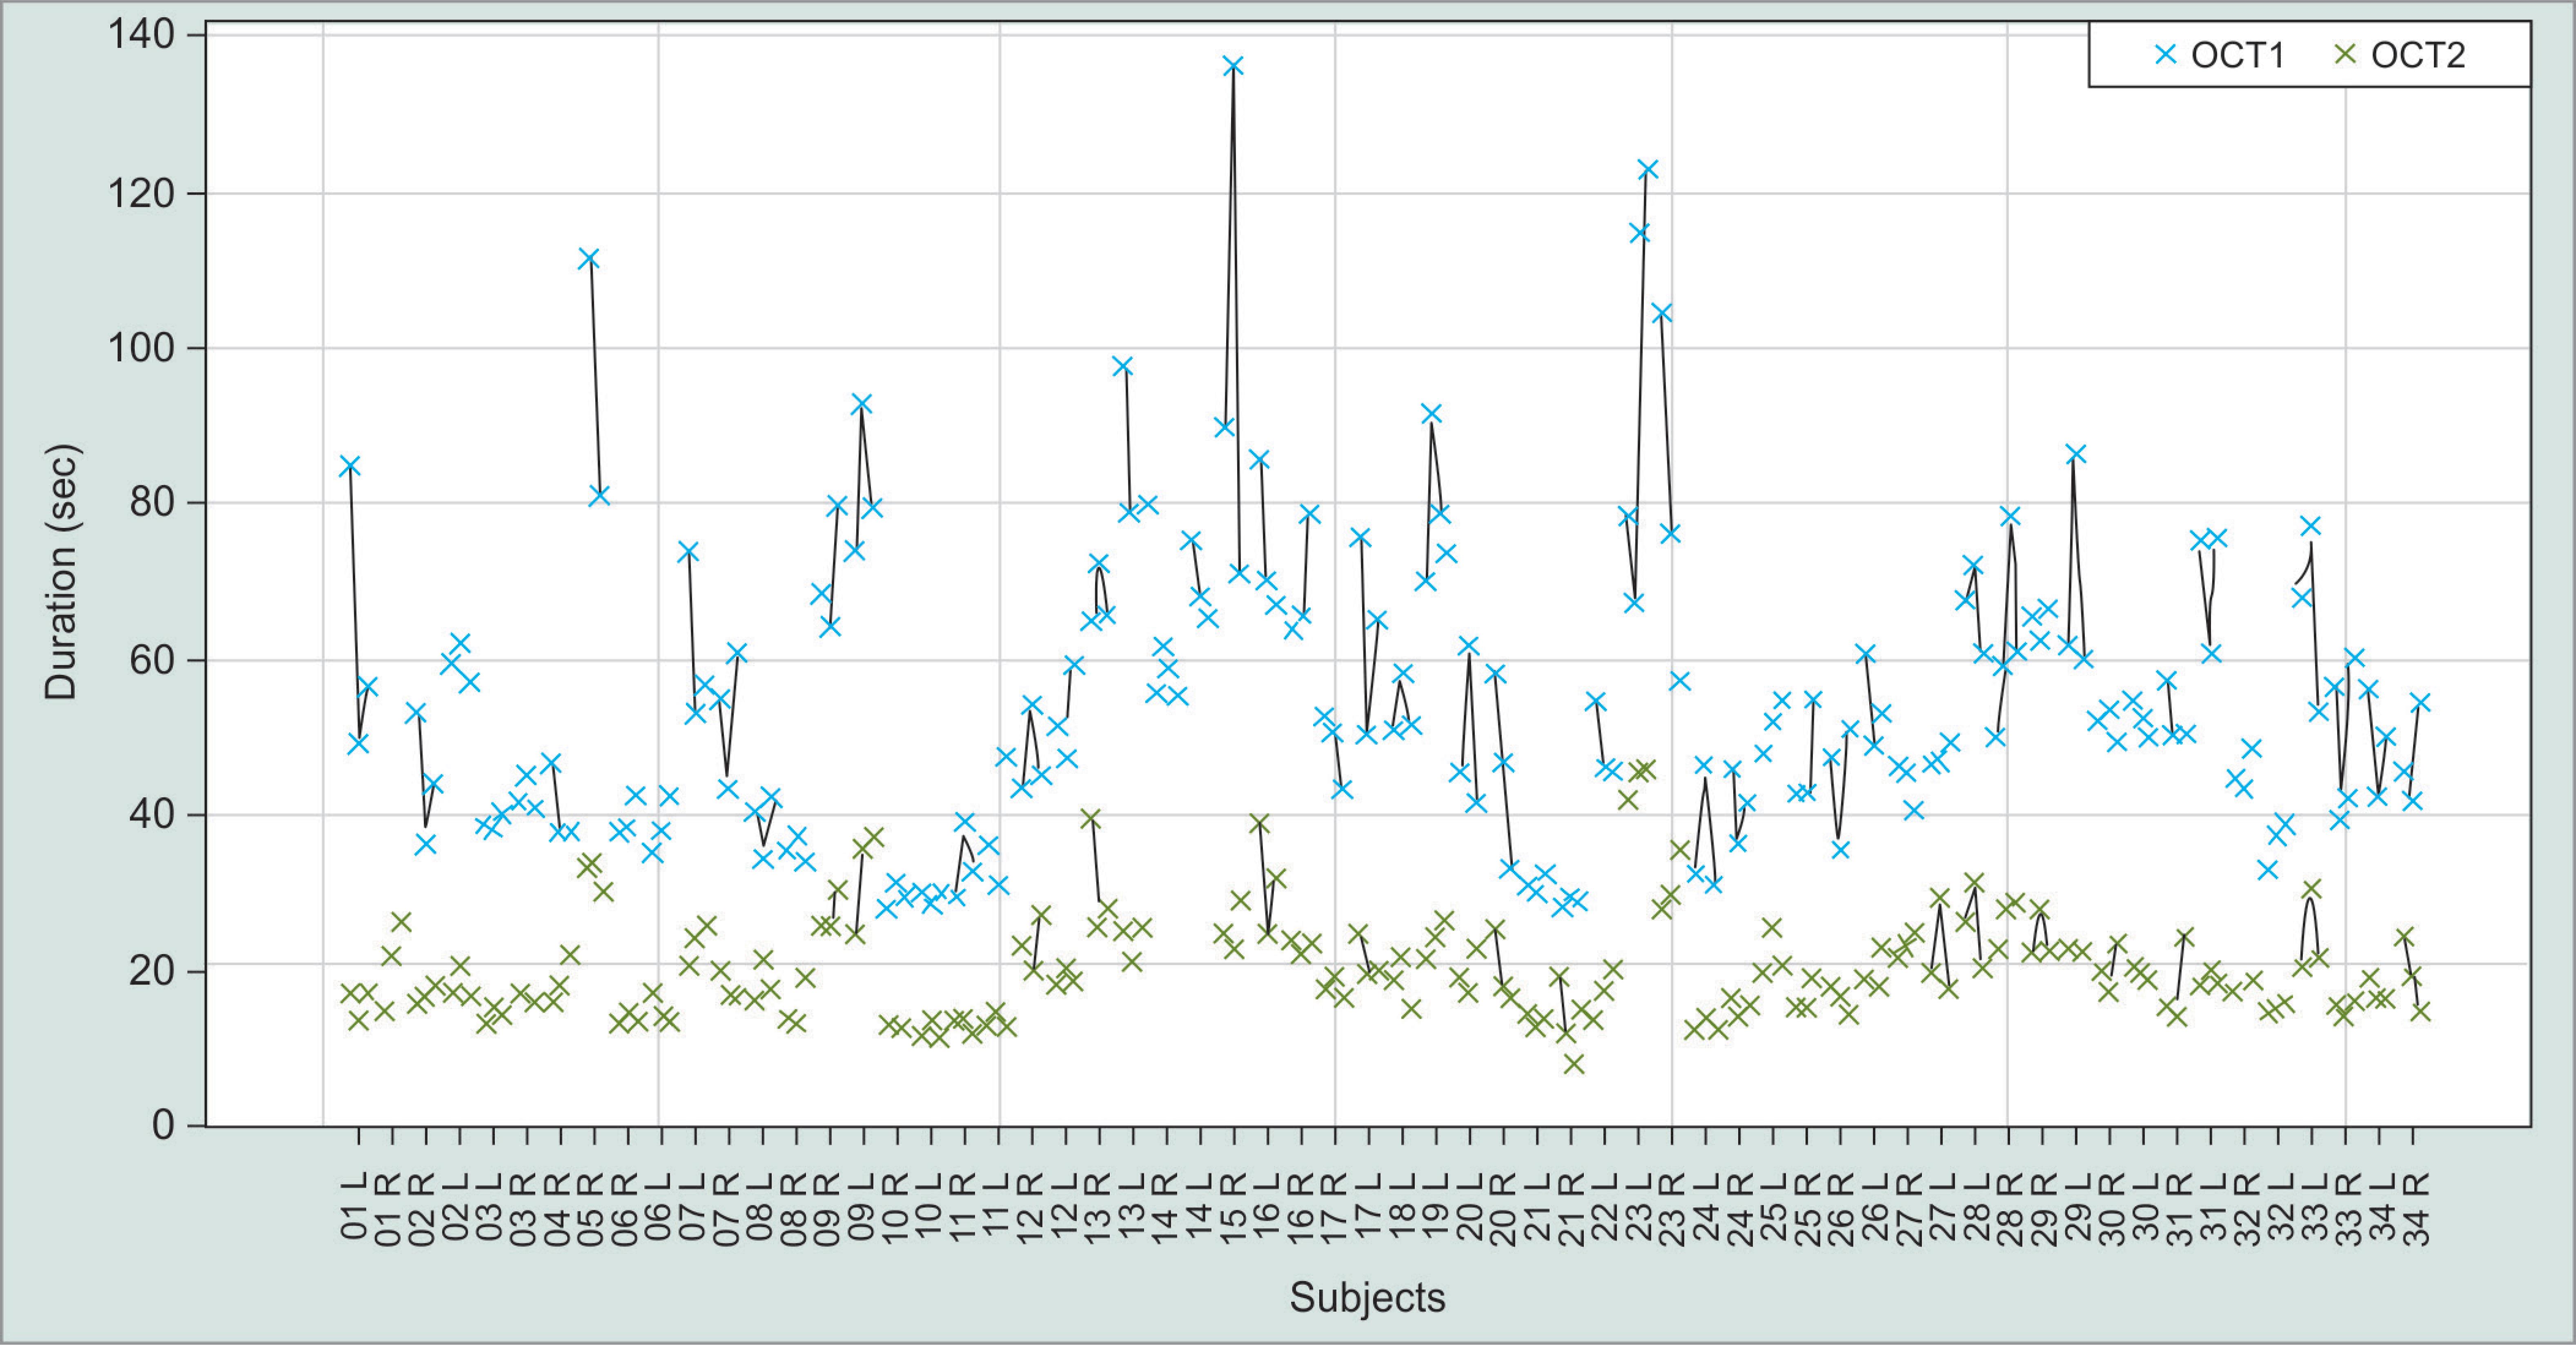Click the lowest OCT2 point, near 8 sec
Image resolution: width=2576 pixels, height=1345 pixels.
1574,1064
